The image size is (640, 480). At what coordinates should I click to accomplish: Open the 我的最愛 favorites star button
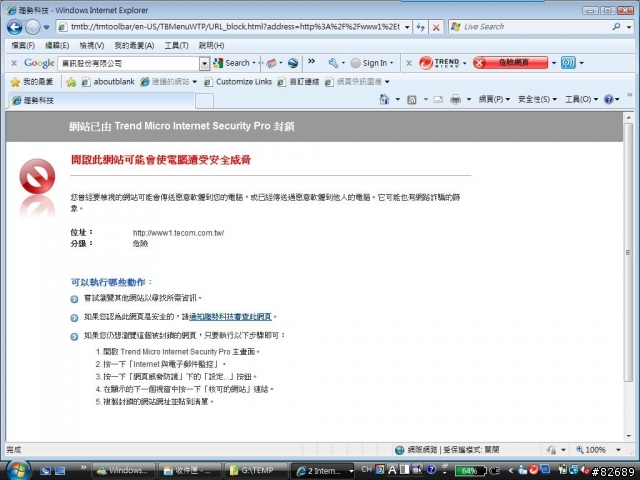click(x=32, y=82)
